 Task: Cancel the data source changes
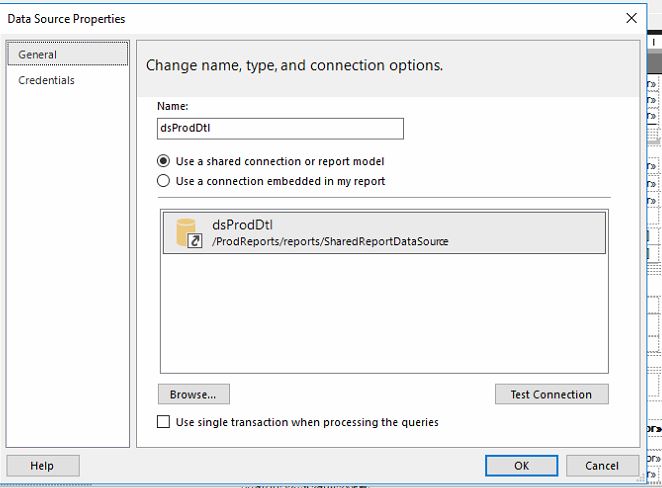point(602,465)
